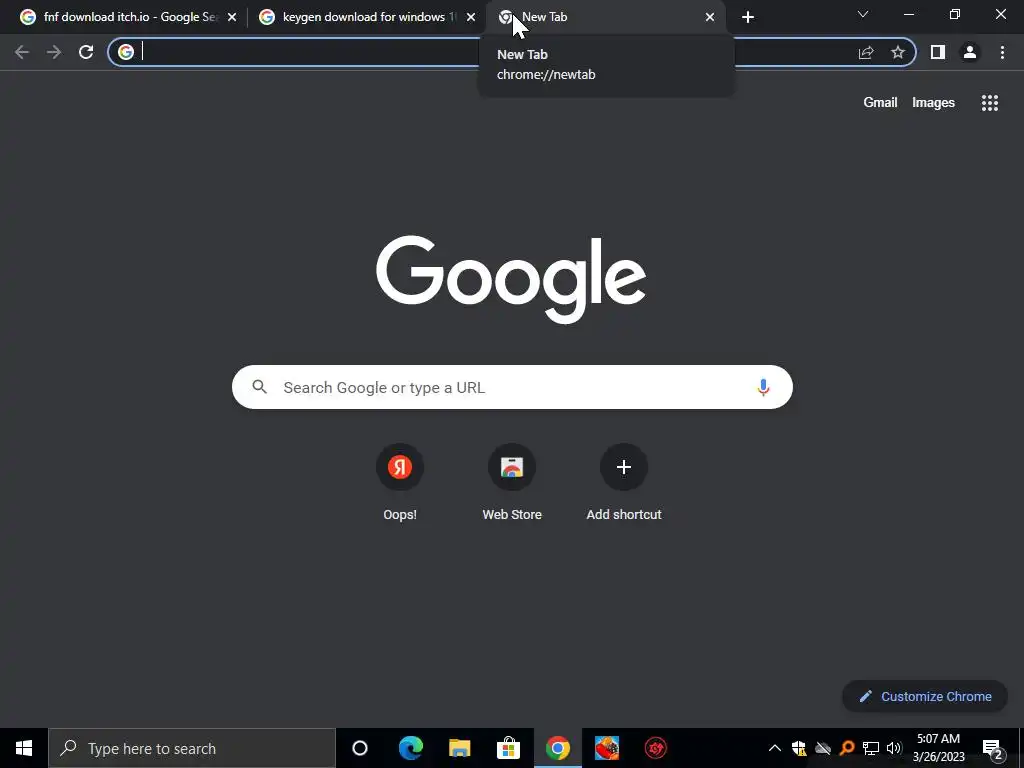Viewport: 1024px width, 768px height.
Task: Open the Gmail link
Action: pos(880,103)
